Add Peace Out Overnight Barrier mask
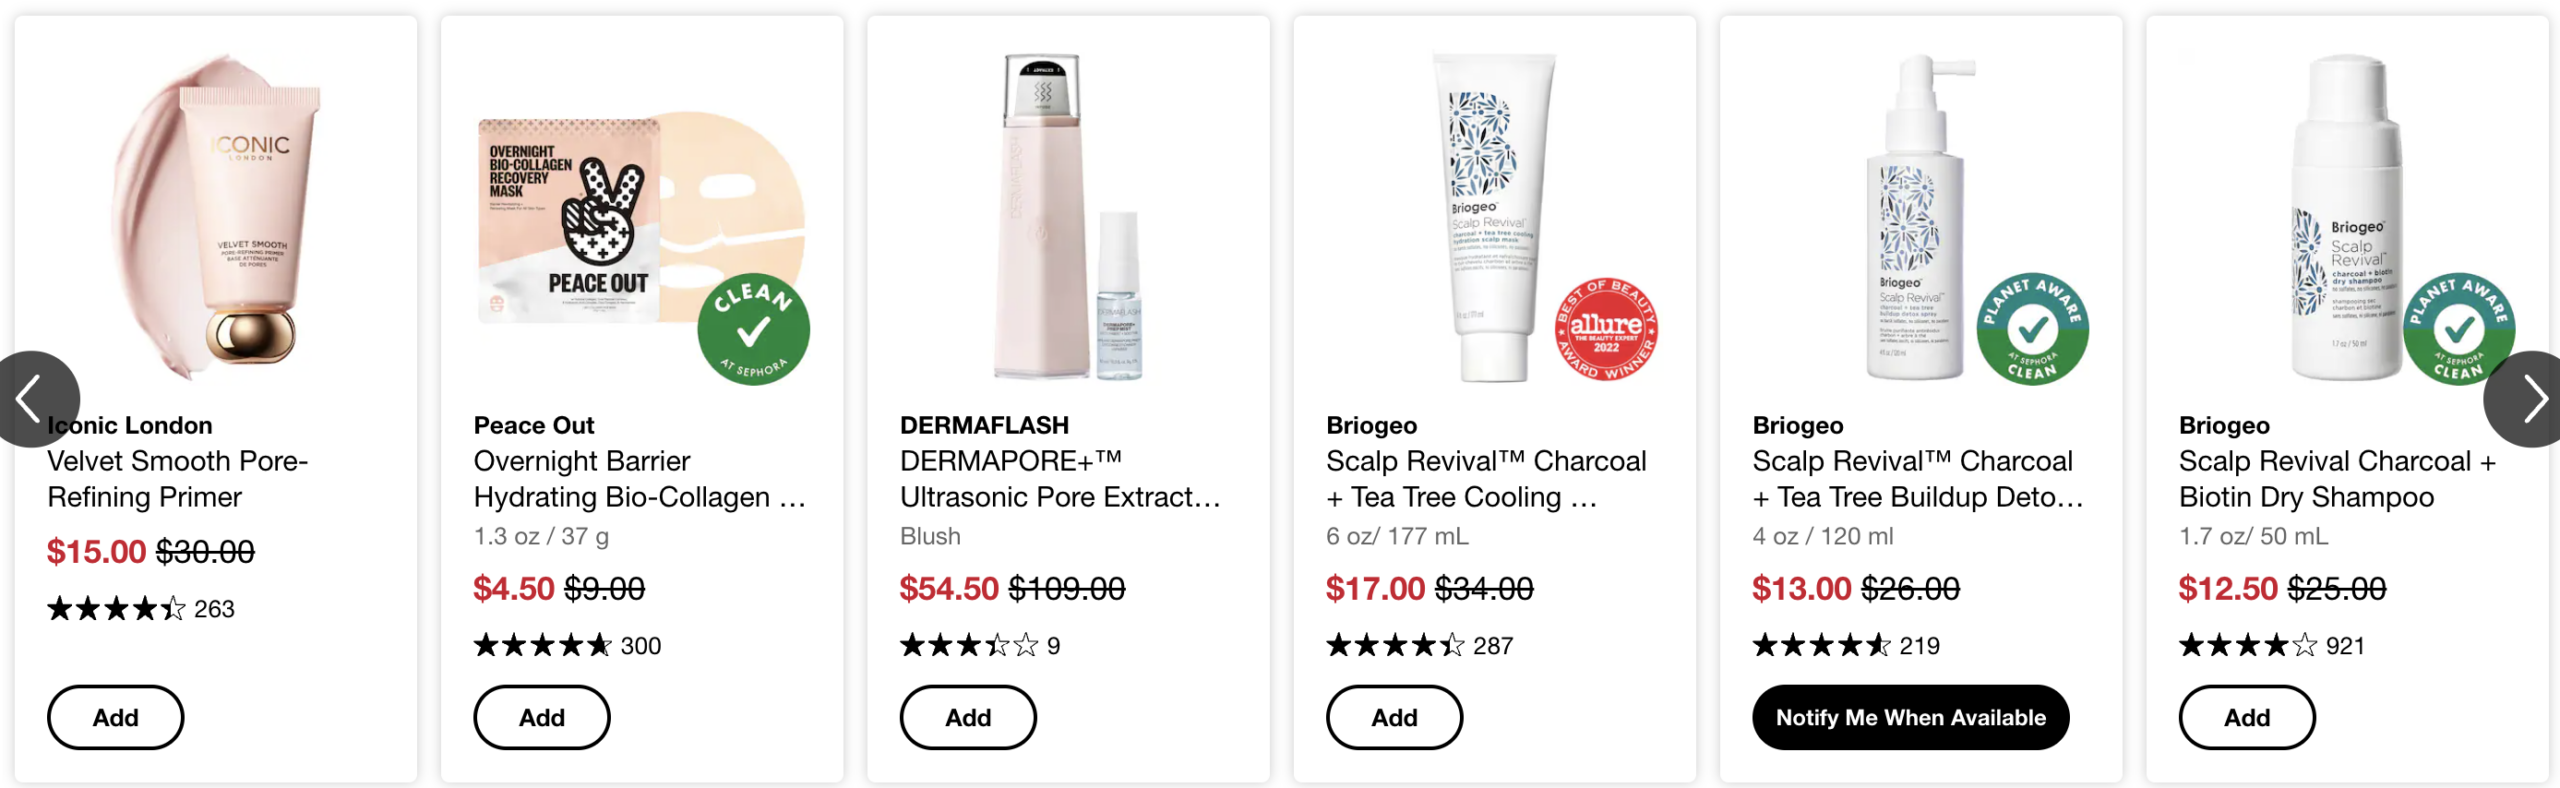 [542, 717]
